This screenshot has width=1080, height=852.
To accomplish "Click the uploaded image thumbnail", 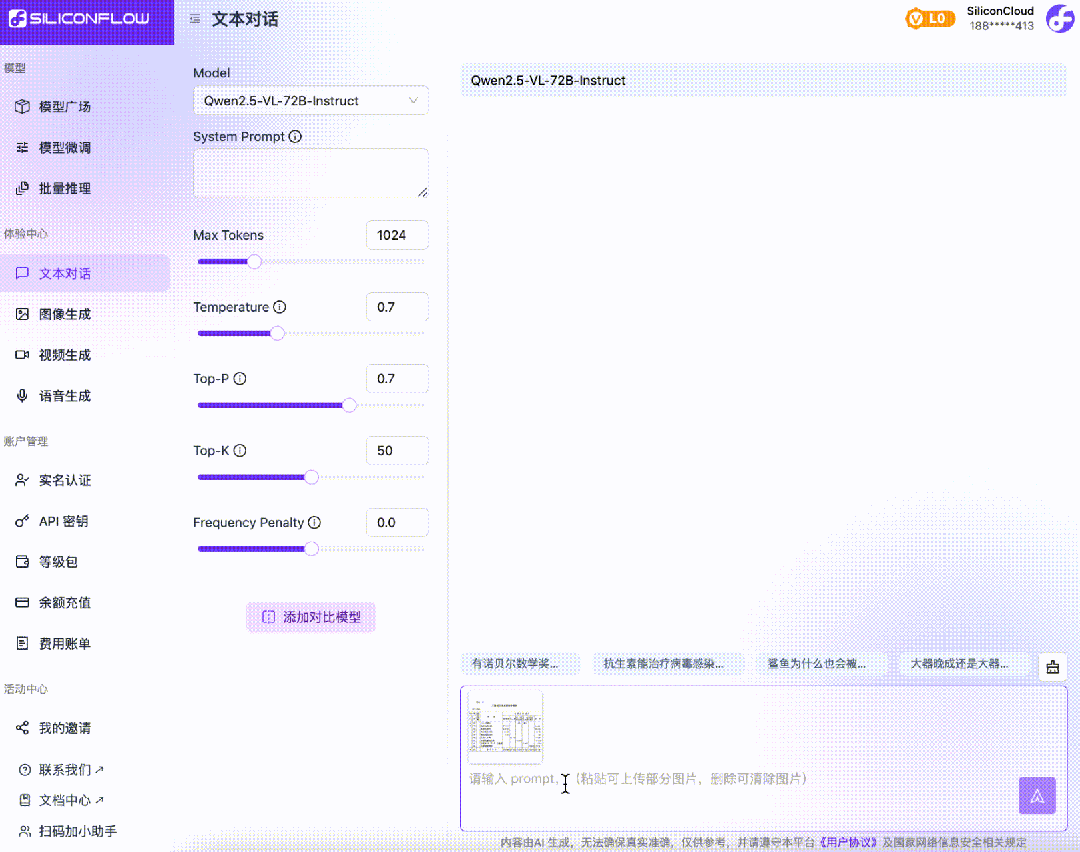I will coord(505,727).
